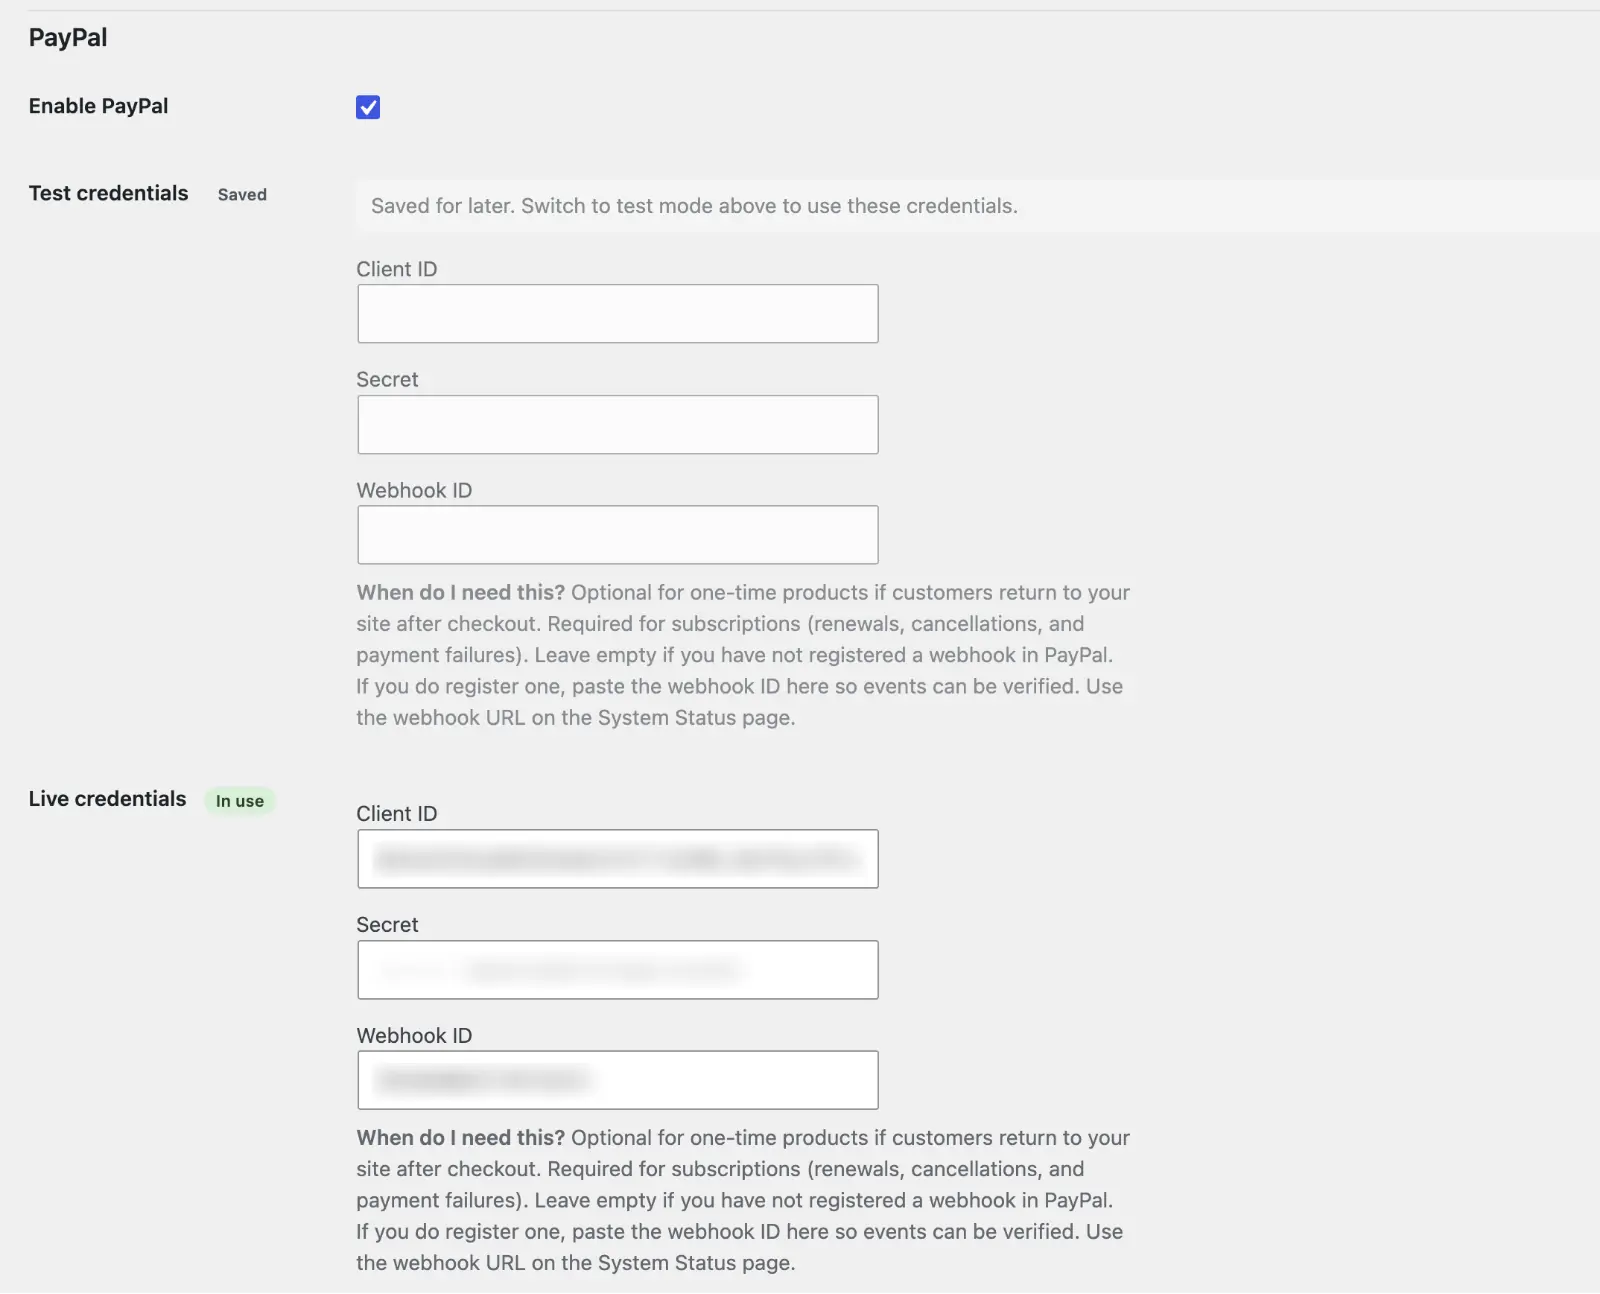Click the 'Webhook ID' label under Live credentials

coord(414,1036)
